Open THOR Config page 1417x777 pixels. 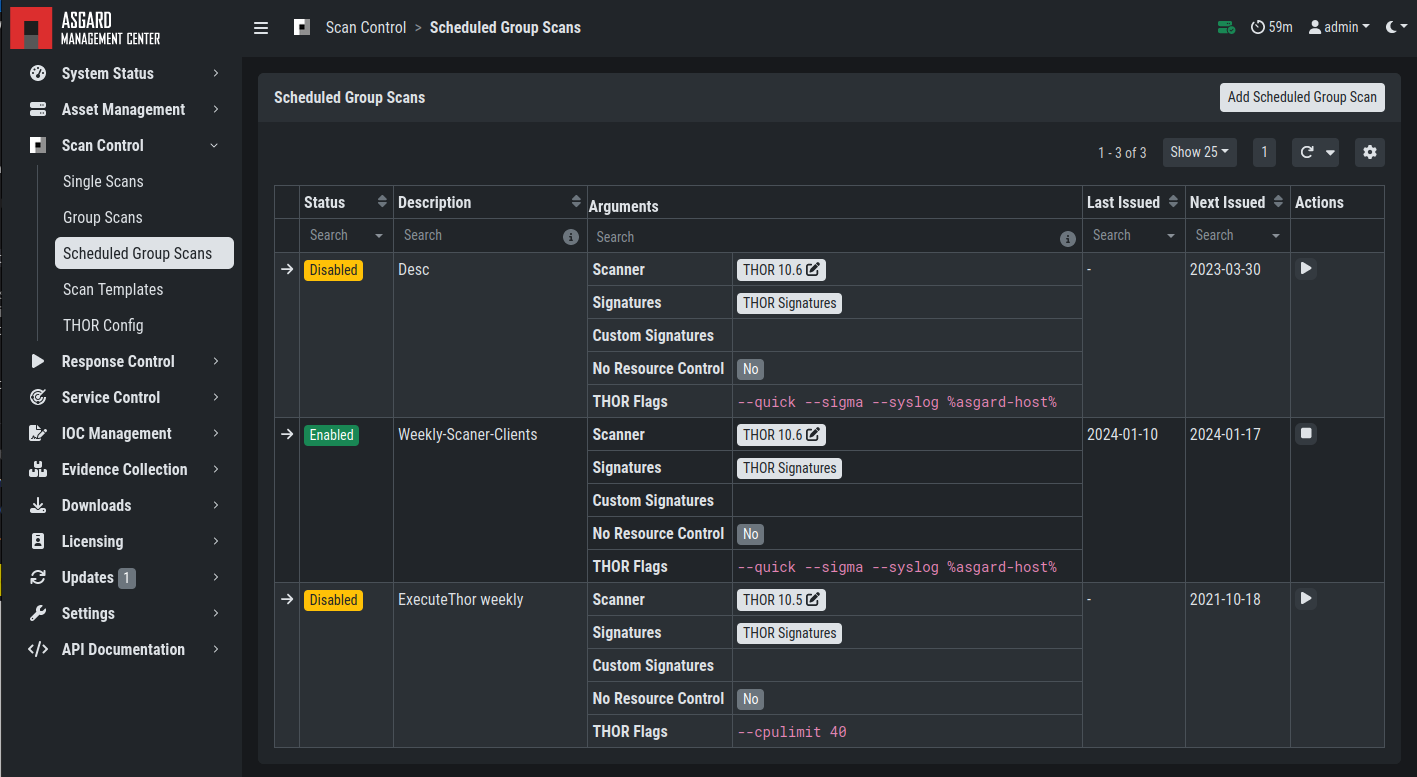103,325
